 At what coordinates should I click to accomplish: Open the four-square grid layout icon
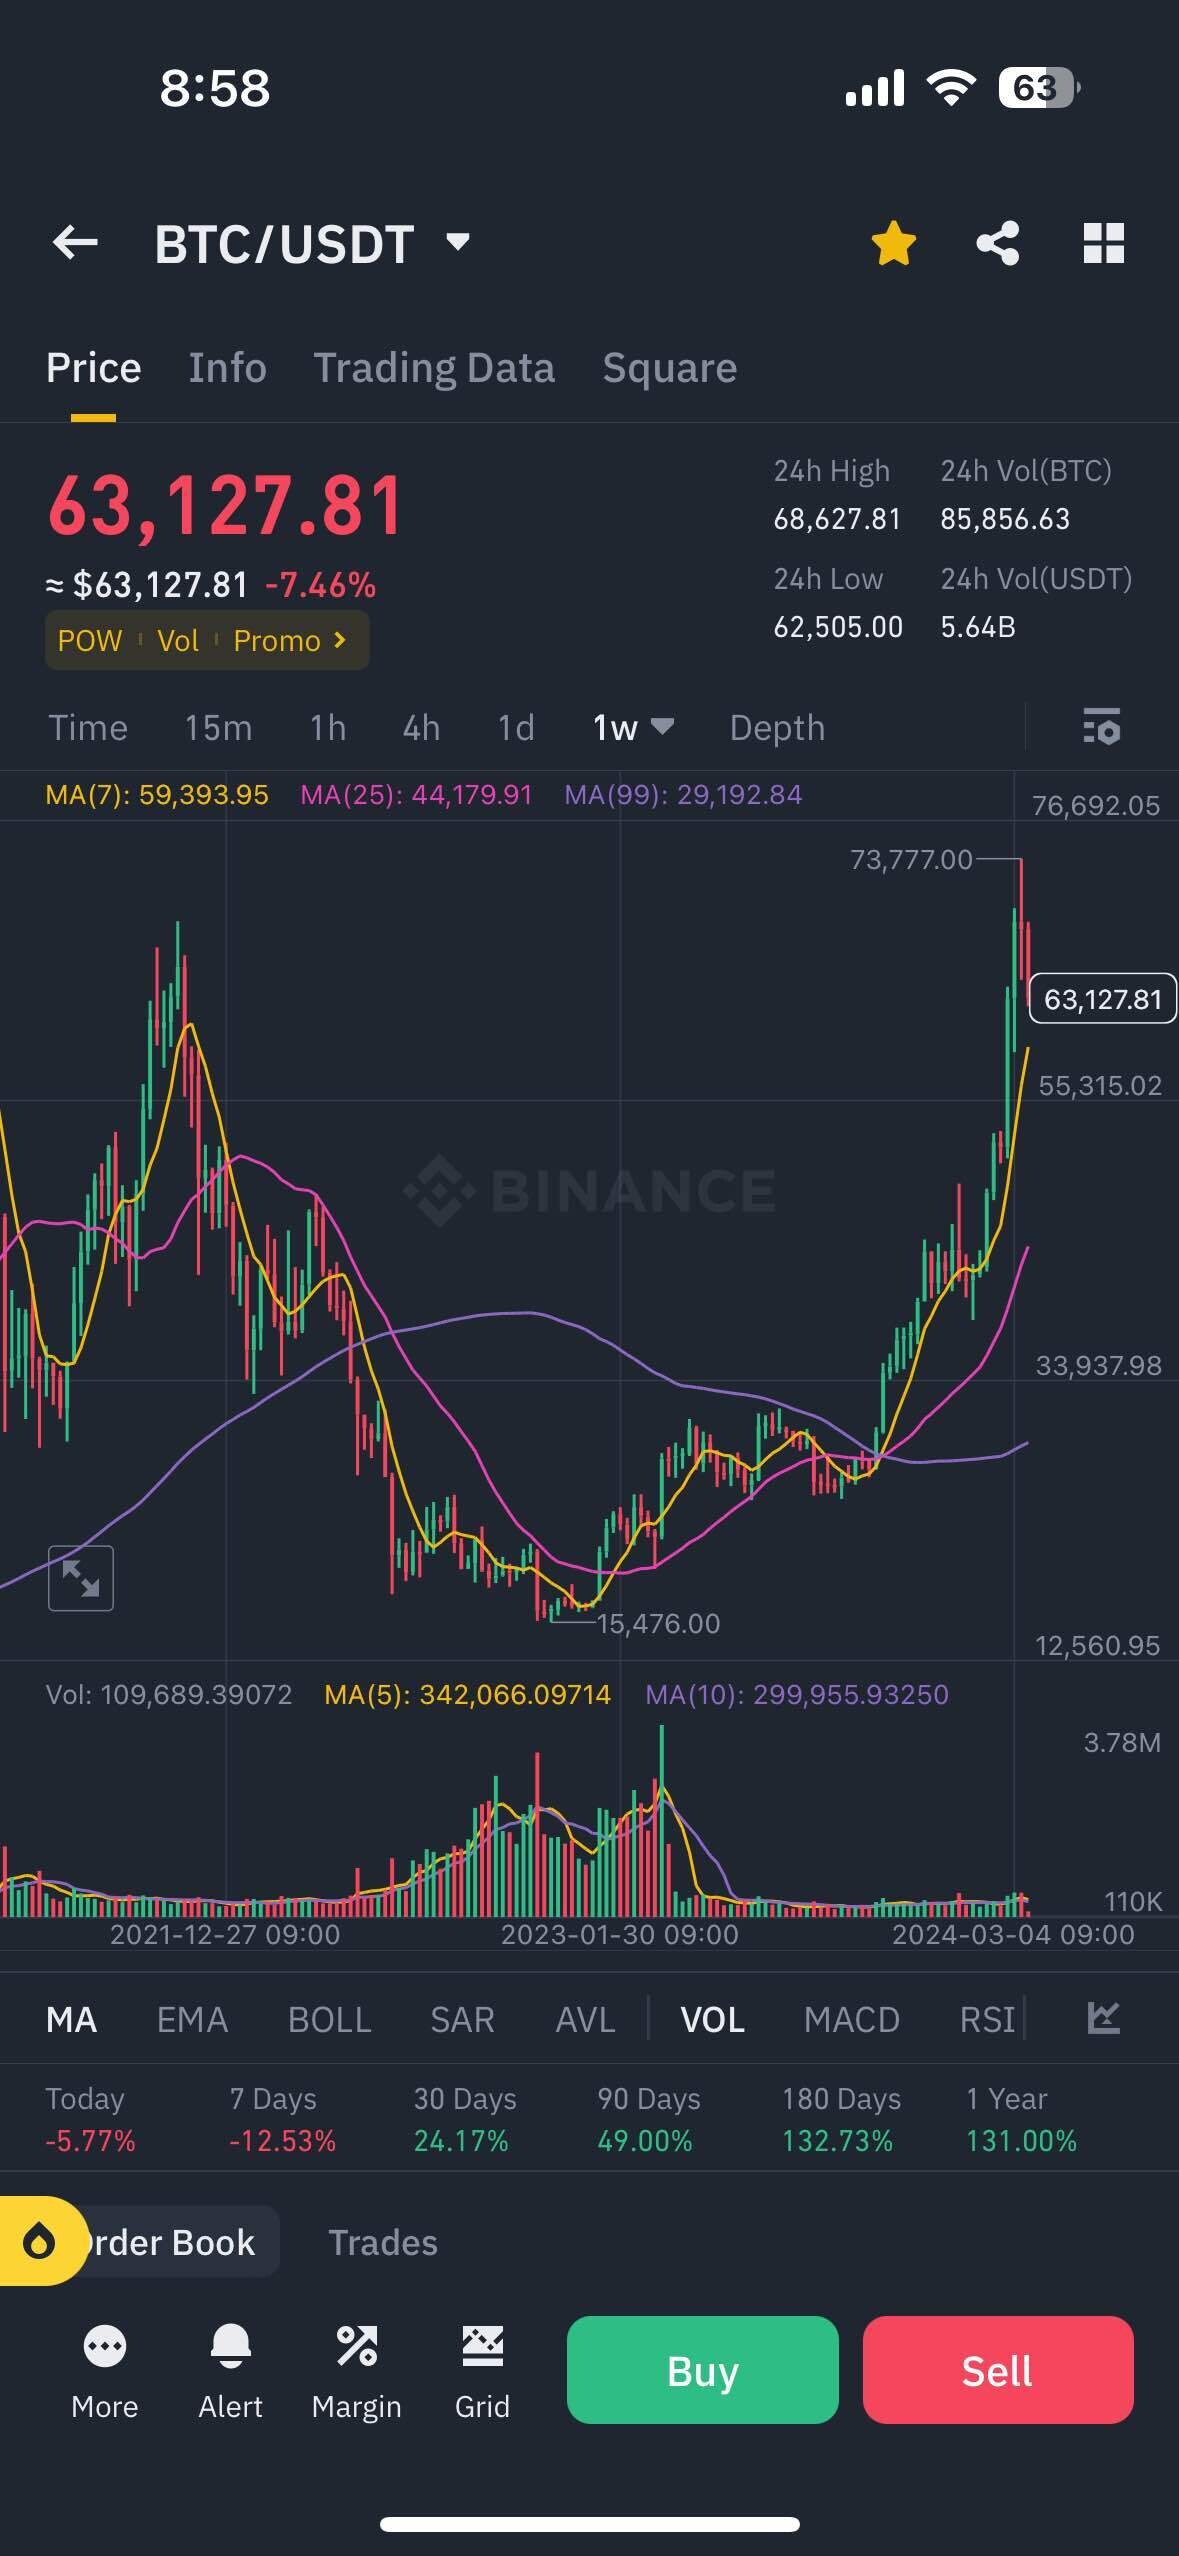coord(1103,243)
